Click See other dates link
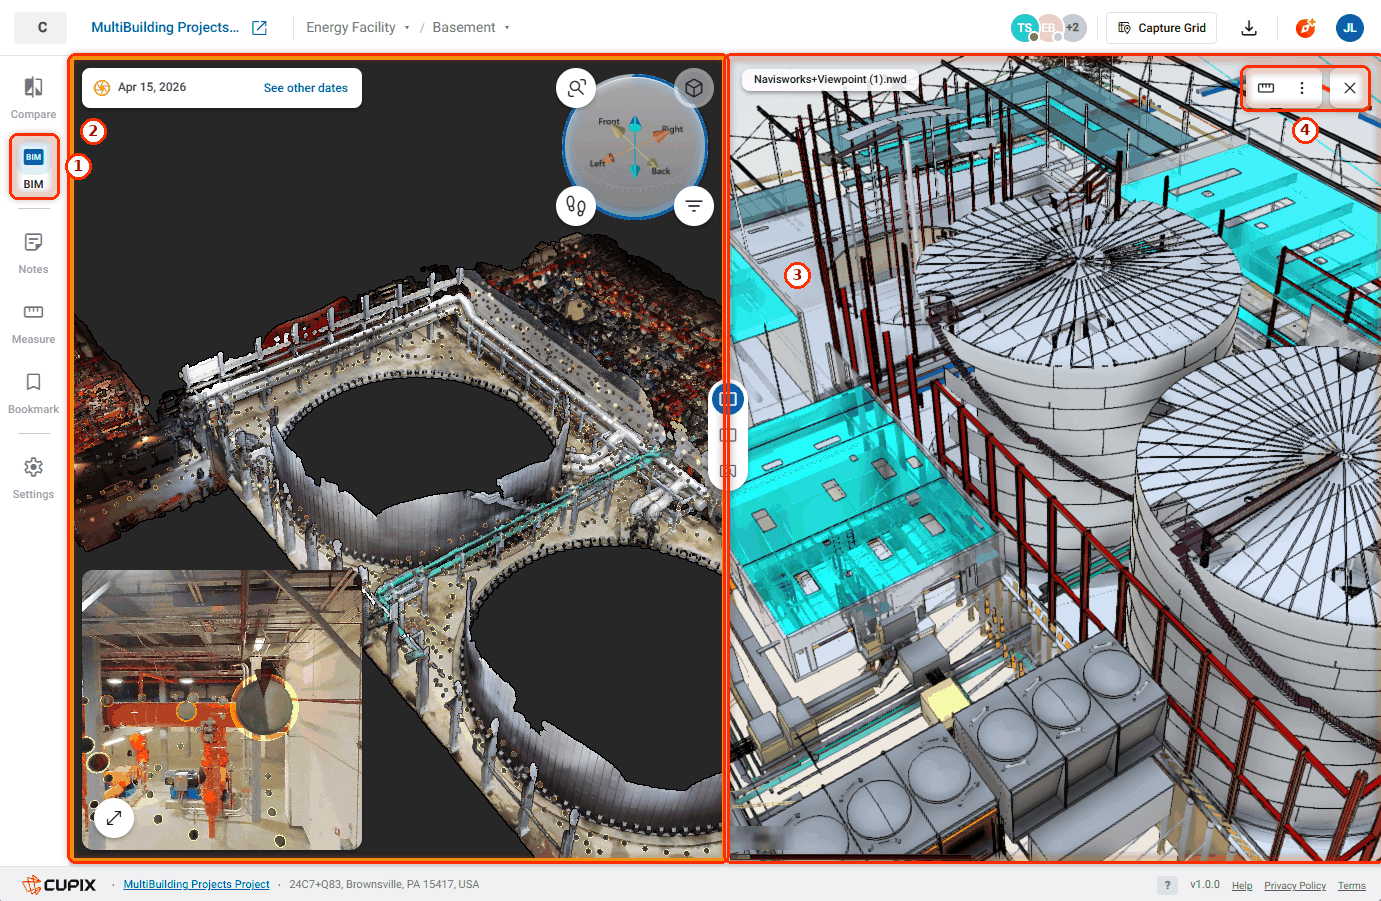Viewport: 1381px width, 901px height. (x=306, y=88)
